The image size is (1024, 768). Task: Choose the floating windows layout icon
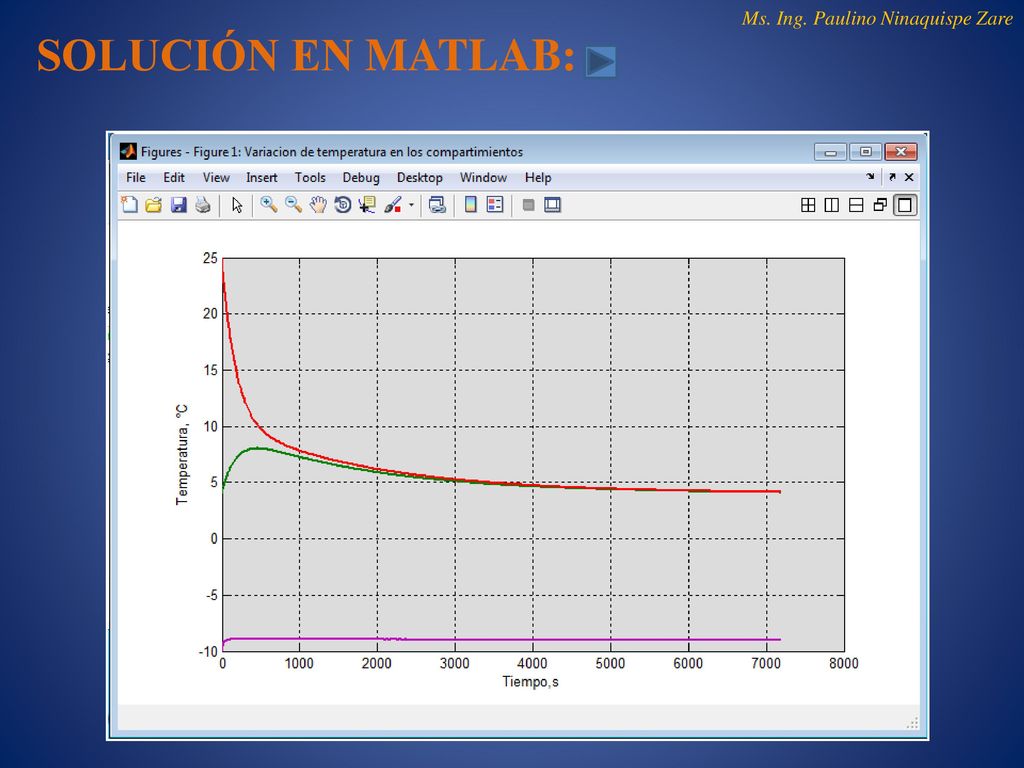[880, 205]
